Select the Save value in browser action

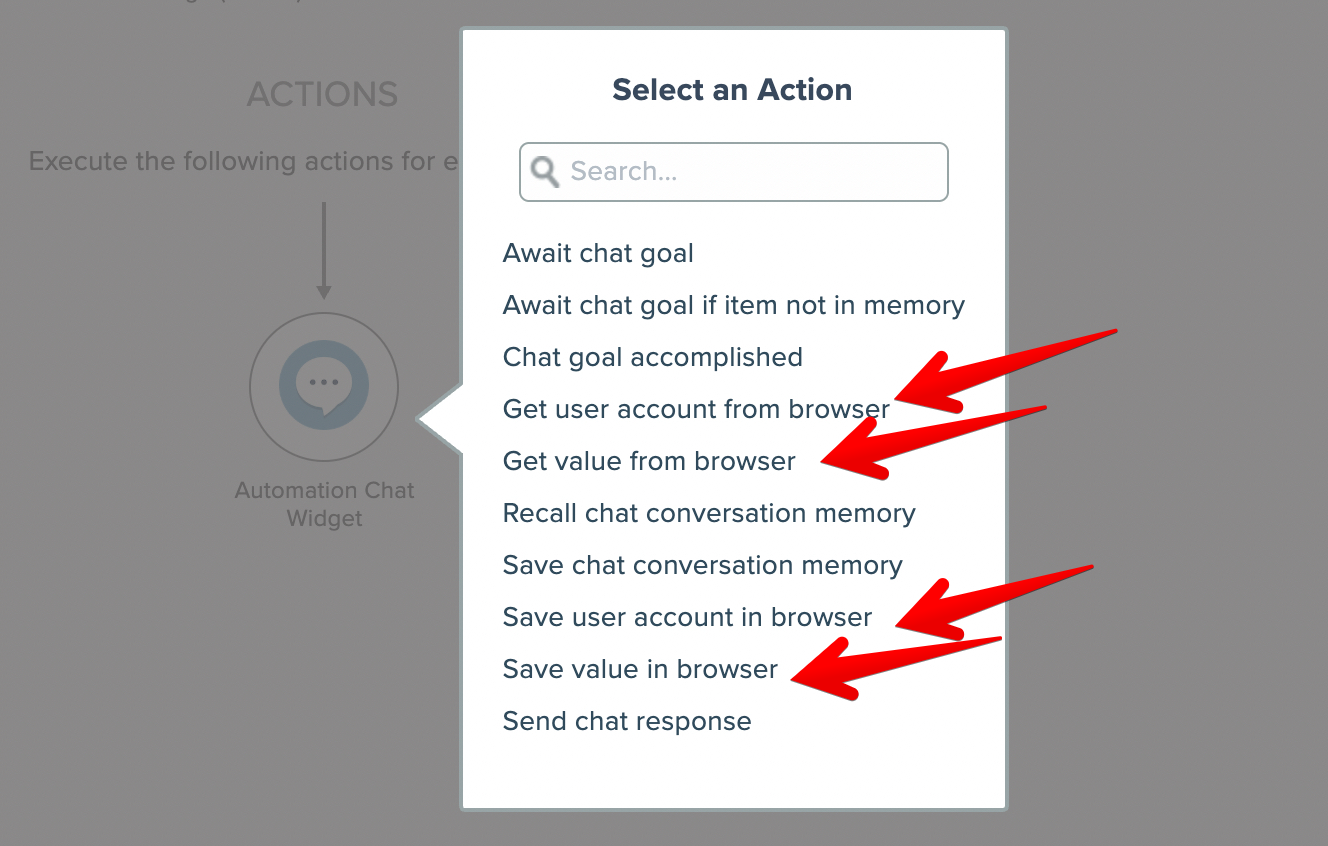click(x=640, y=669)
